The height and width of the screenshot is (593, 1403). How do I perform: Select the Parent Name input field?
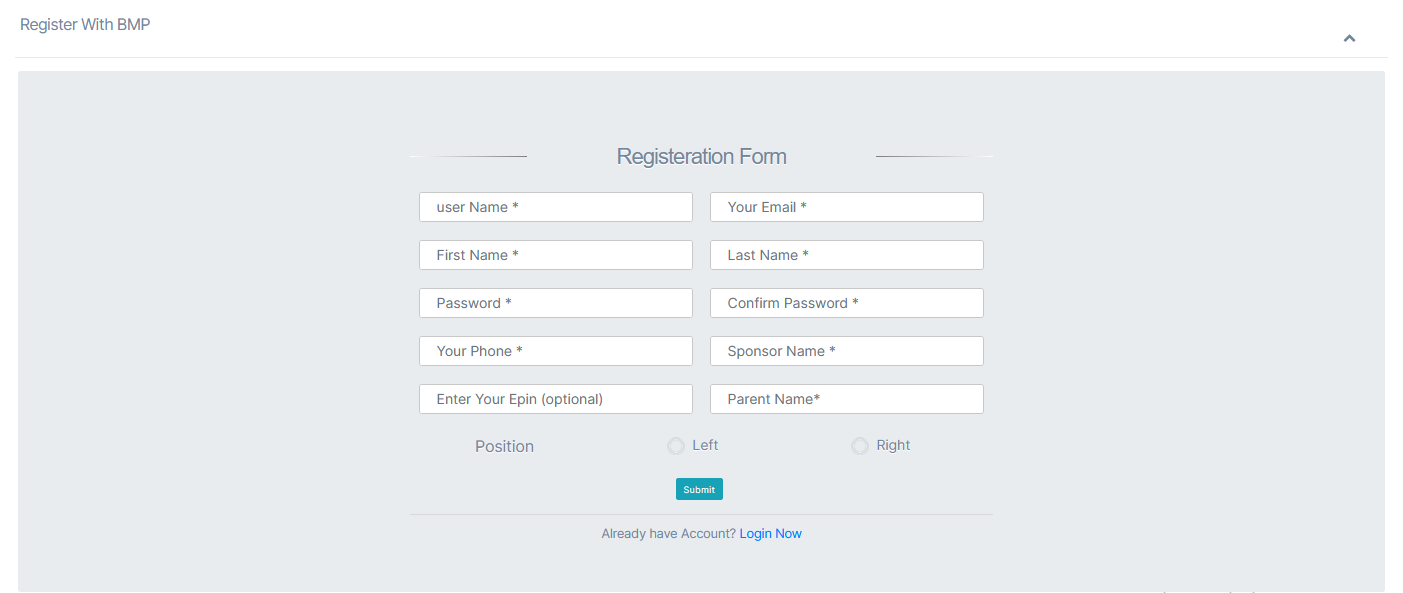pos(846,399)
